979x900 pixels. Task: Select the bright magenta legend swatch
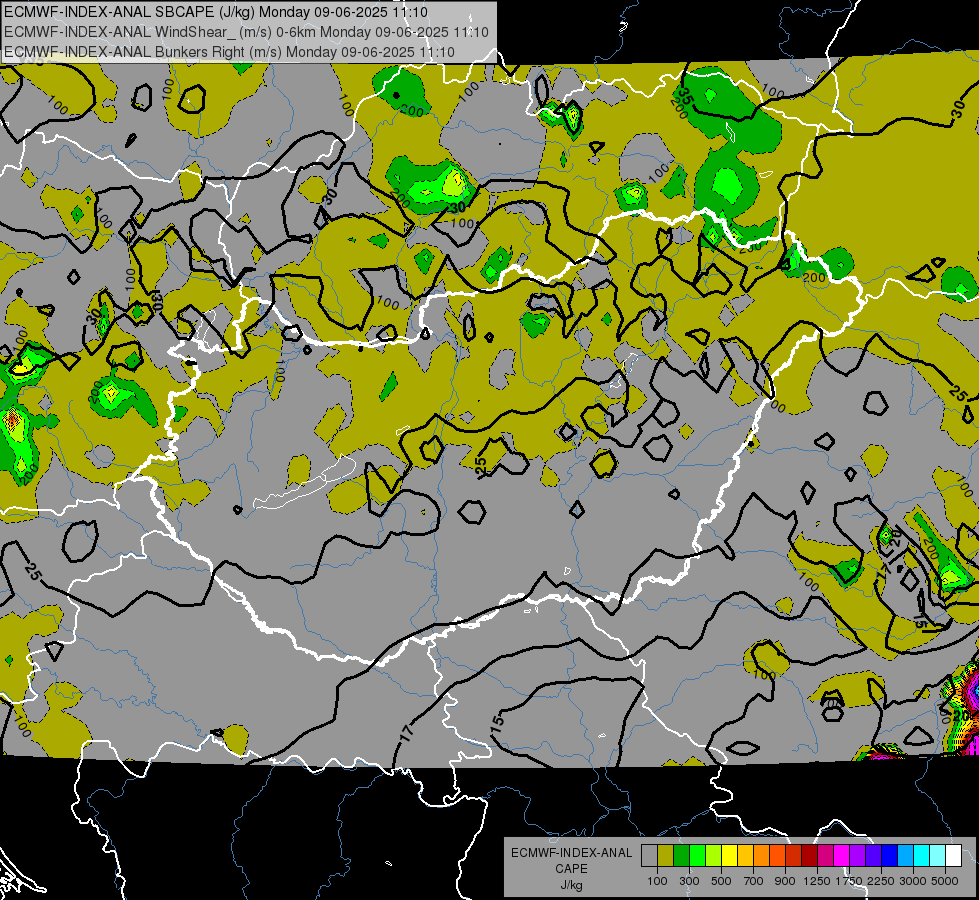(x=842, y=855)
